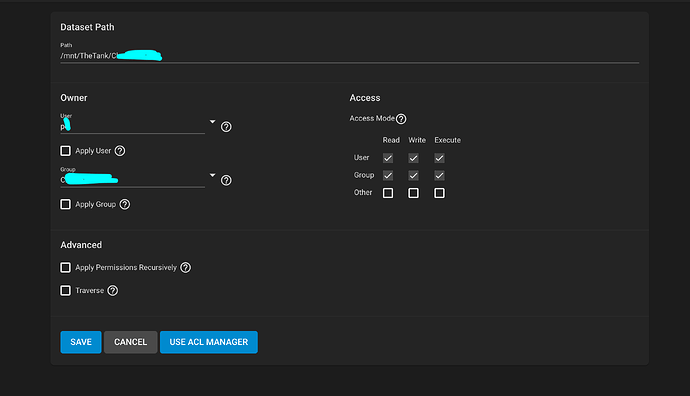Open help icon next to Group owner field

(x=226, y=180)
